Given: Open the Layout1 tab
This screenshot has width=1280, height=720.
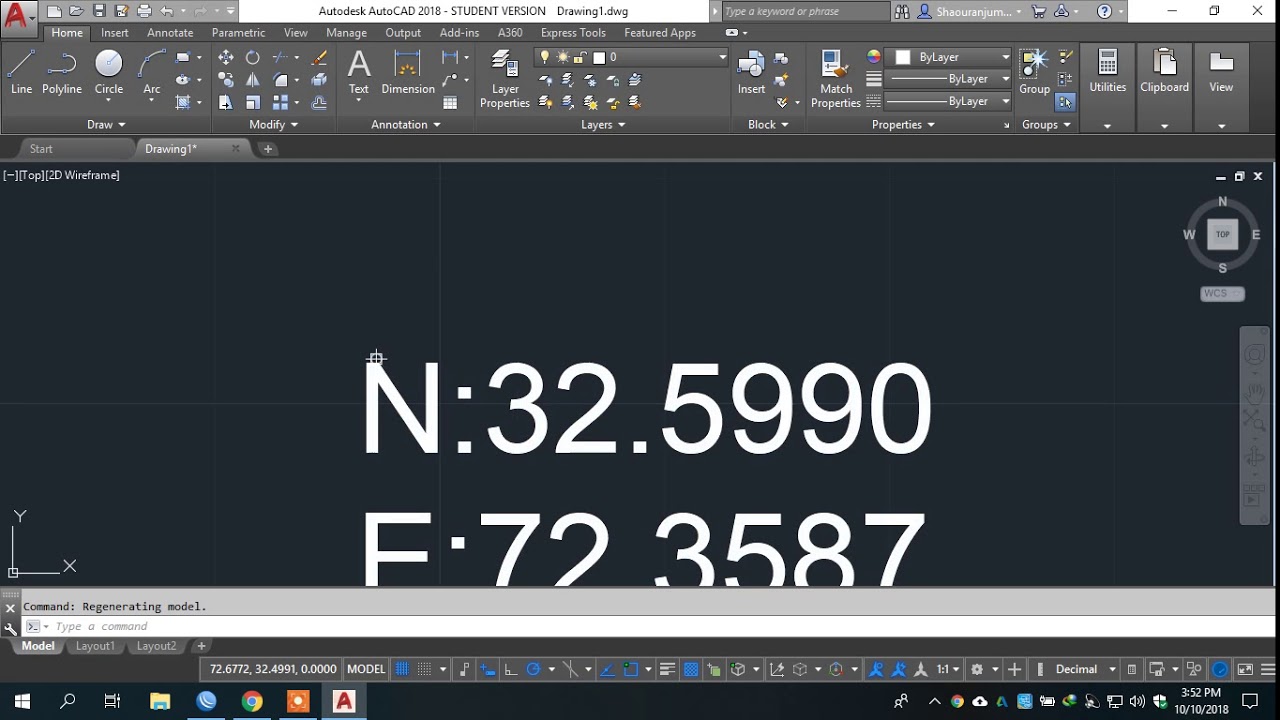Looking at the screenshot, I should [x=96, y=646].
